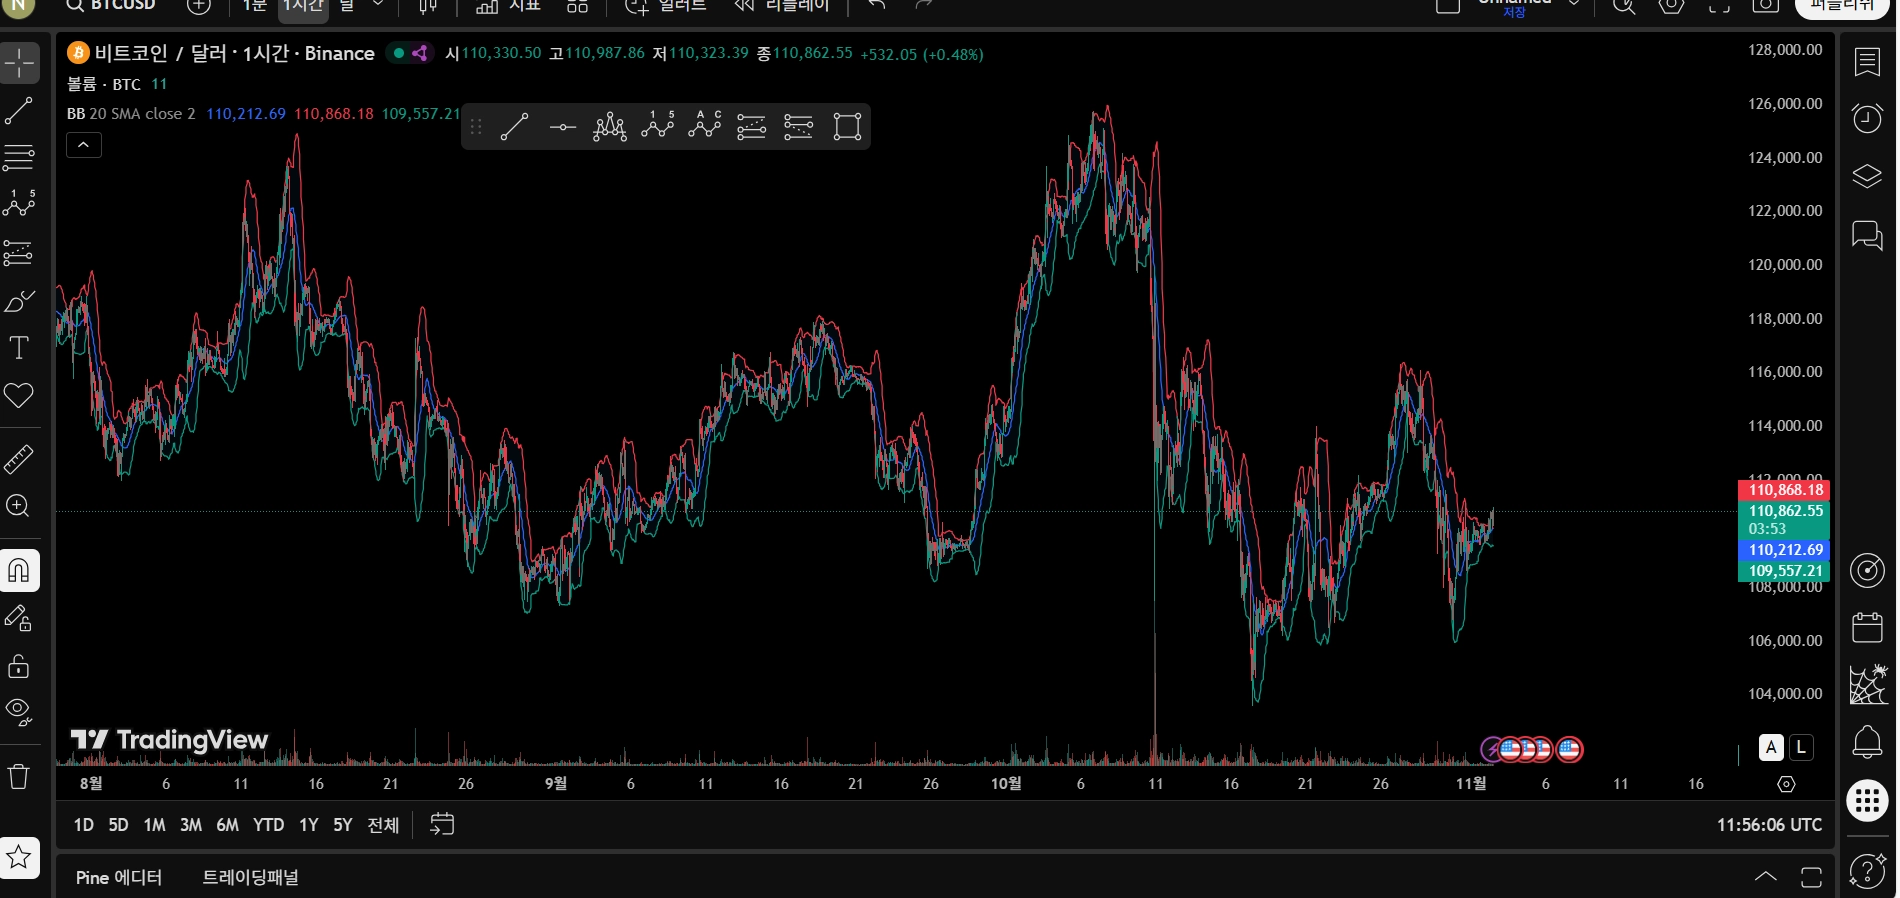1900x898 pixels.
Task: Open the calendar icon in right sidebar
Action: tap(1867, 628)
